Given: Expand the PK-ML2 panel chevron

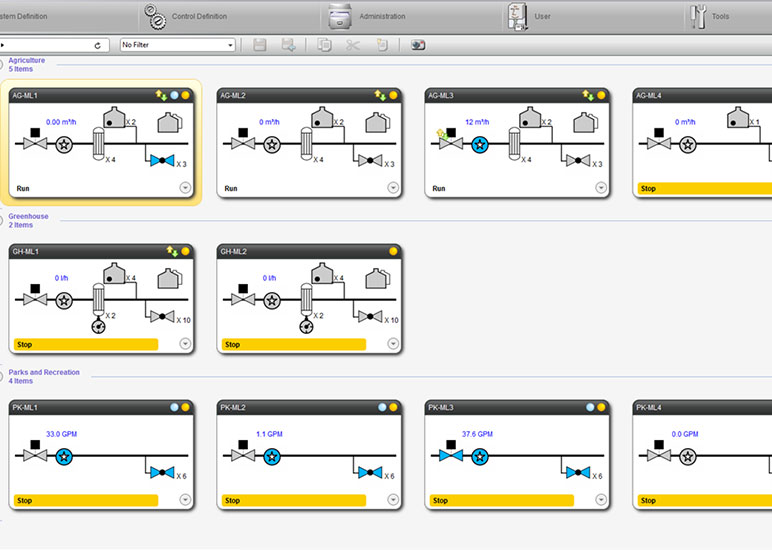Looking at the screenshot, I should tap(393, 500).
